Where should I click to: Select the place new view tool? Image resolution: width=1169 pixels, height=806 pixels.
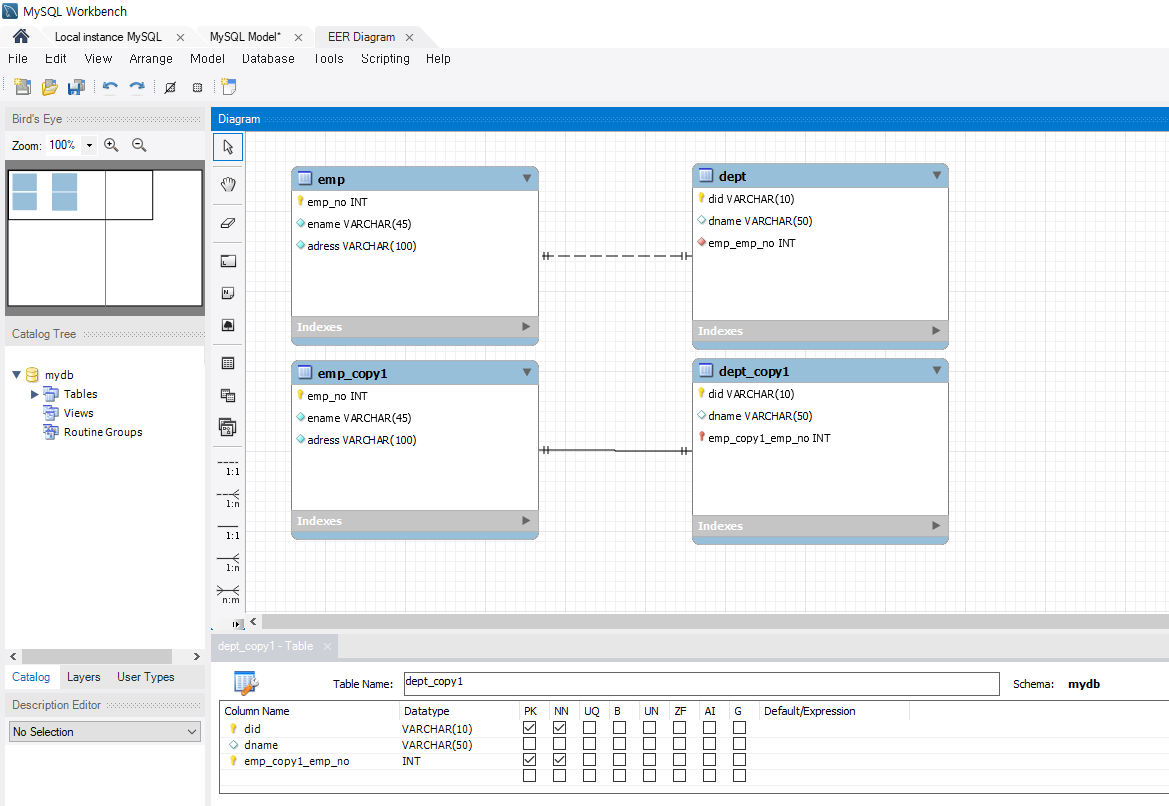tap(228, 395)
